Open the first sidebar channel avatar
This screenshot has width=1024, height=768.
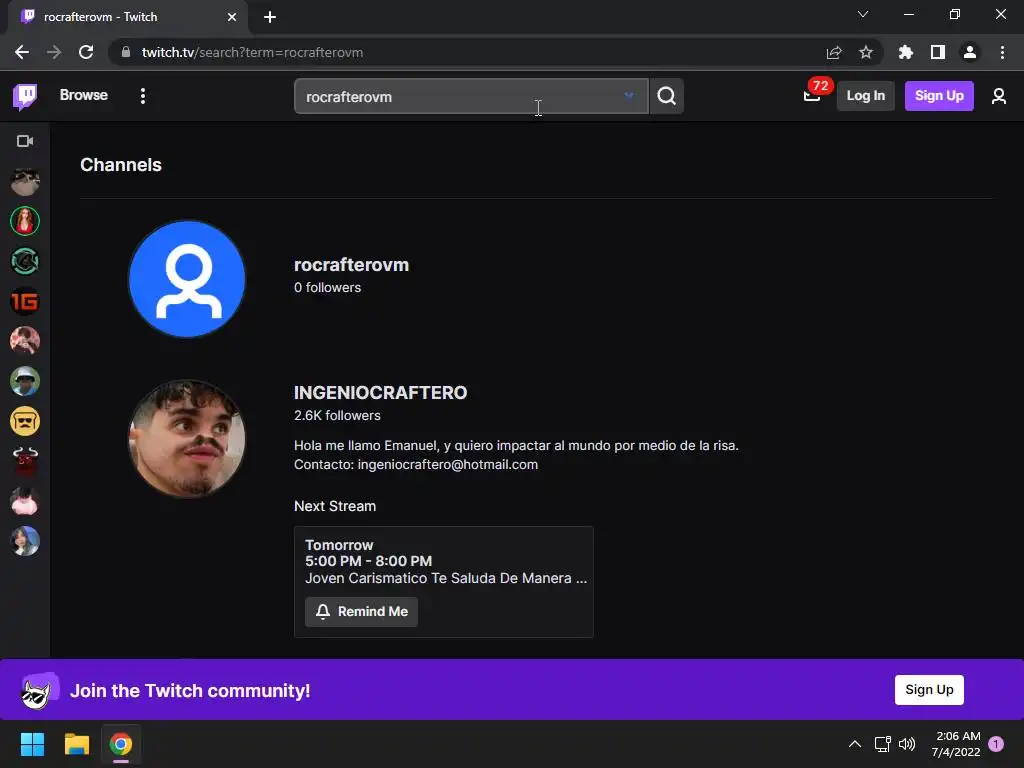click(25, 182)
